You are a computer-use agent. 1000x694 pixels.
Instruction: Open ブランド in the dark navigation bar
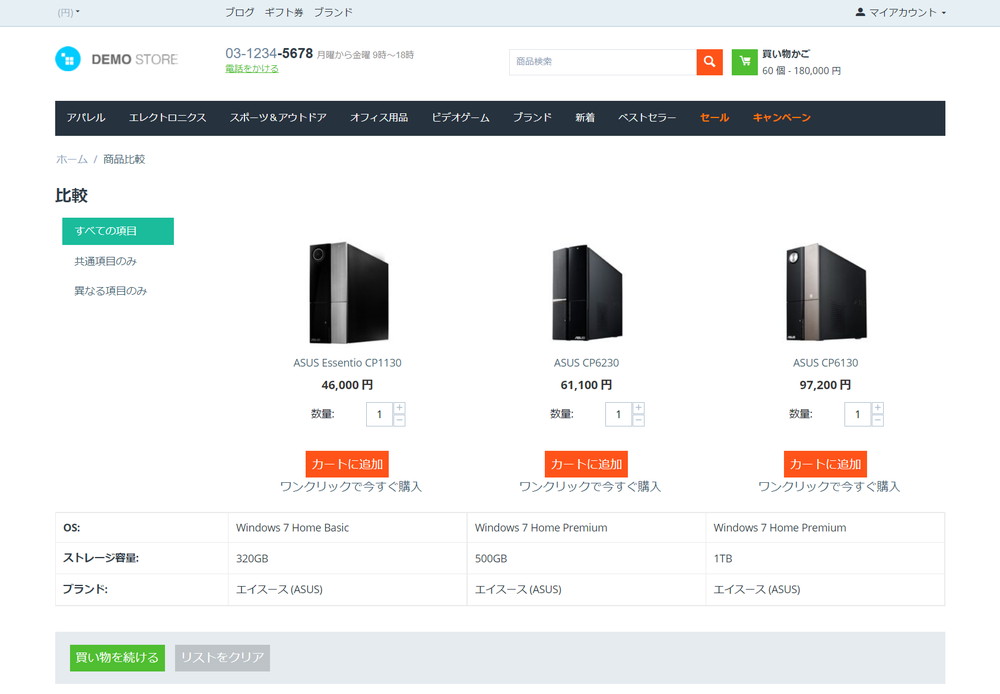[x=533, y=117]
